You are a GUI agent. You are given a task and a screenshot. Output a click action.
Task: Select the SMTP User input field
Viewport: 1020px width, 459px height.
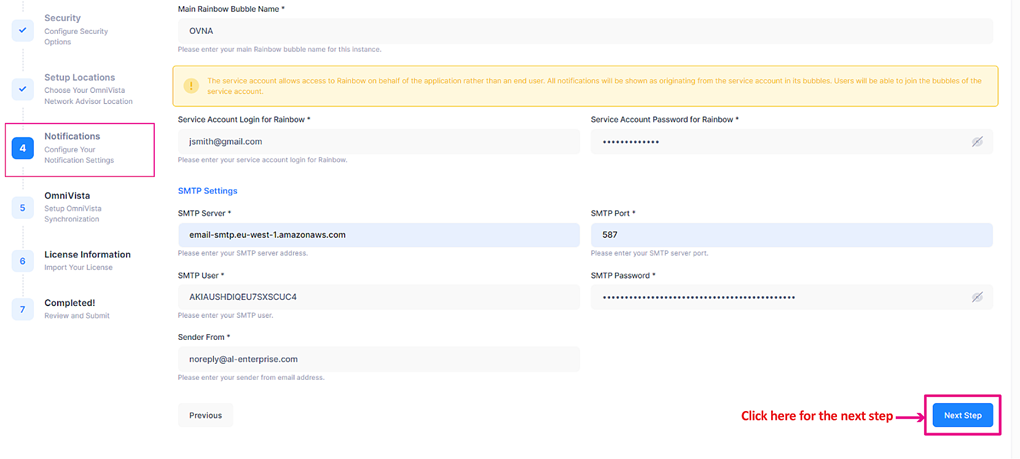pos(378,297)
